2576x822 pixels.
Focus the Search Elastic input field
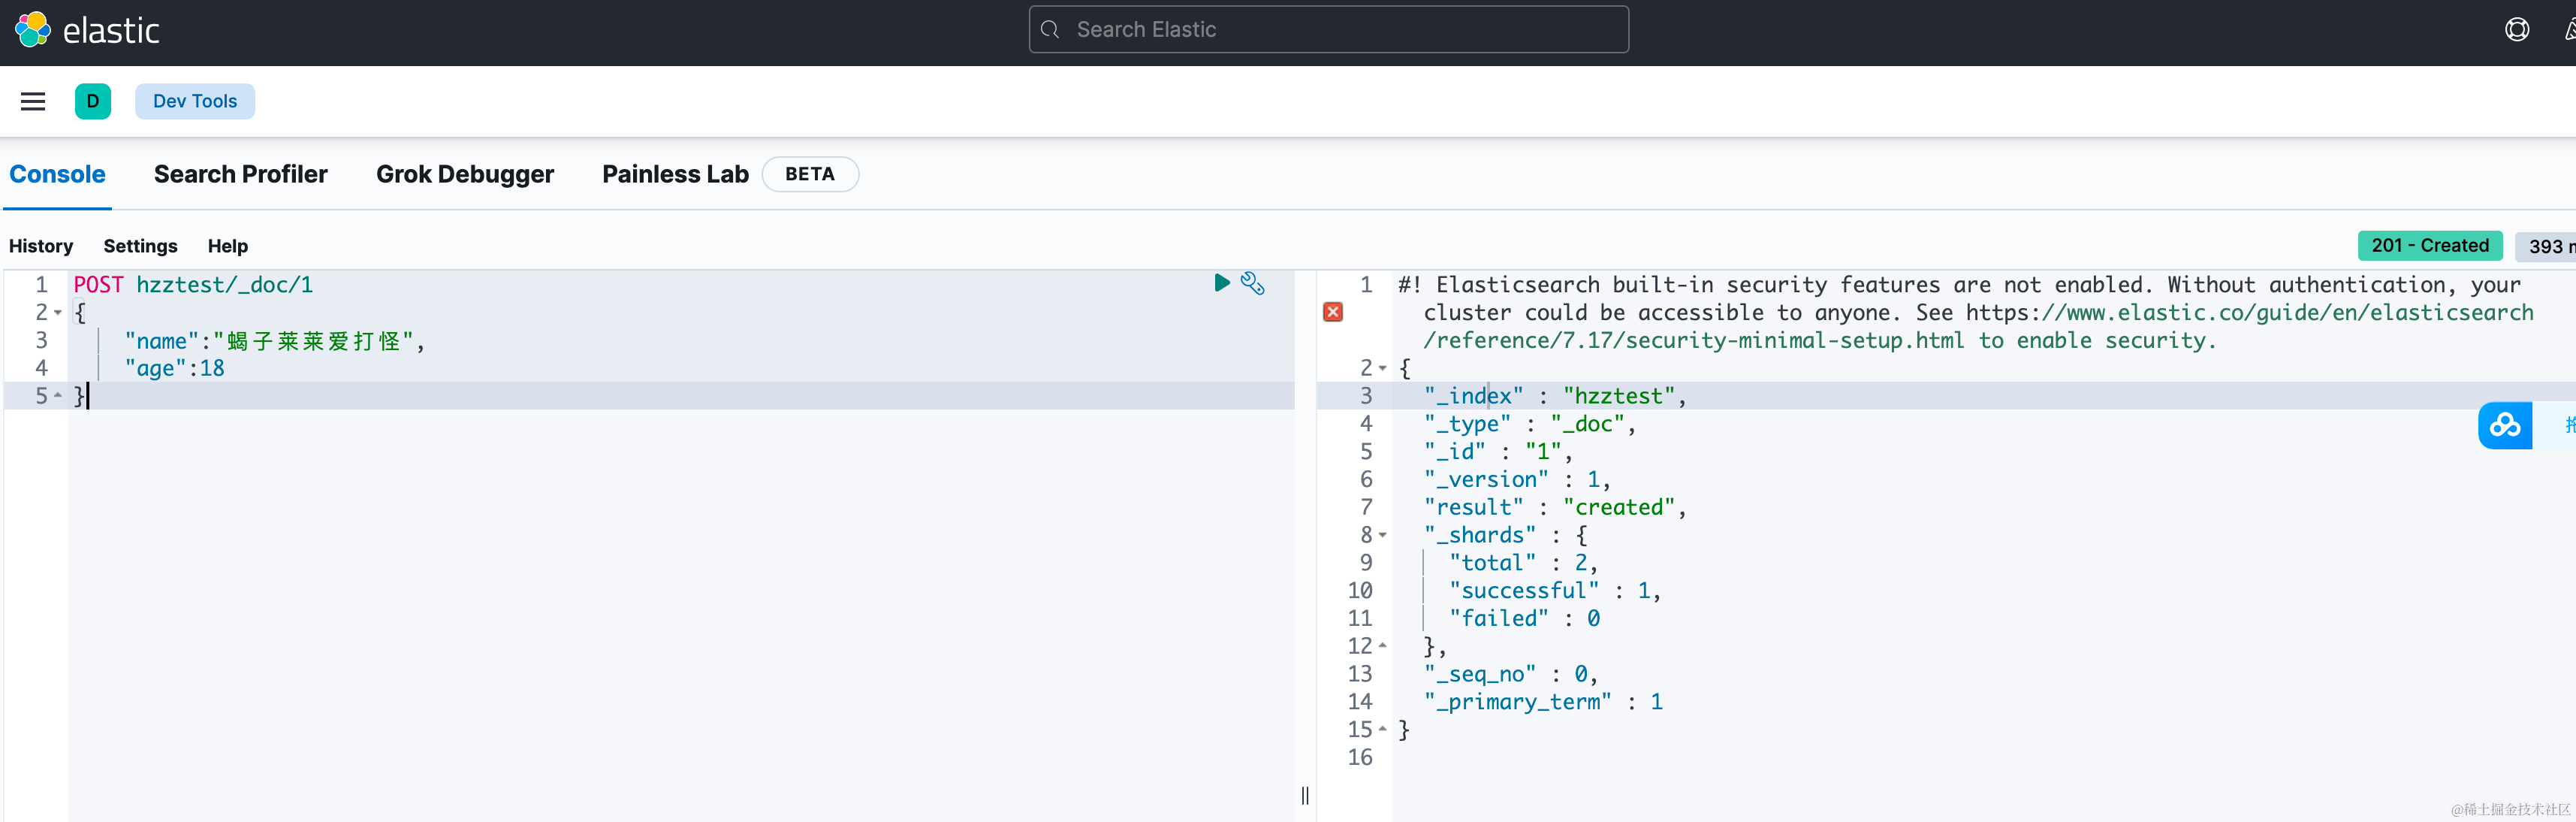tap(1328, 30)
